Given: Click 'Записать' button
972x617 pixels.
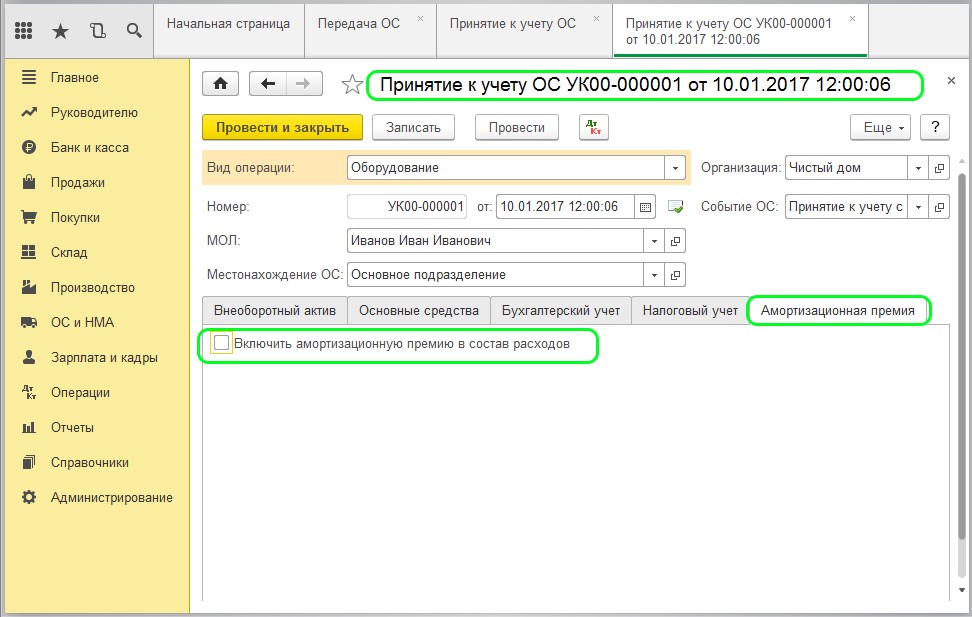Looking at the screenshot, I should (x=413, y=127).
